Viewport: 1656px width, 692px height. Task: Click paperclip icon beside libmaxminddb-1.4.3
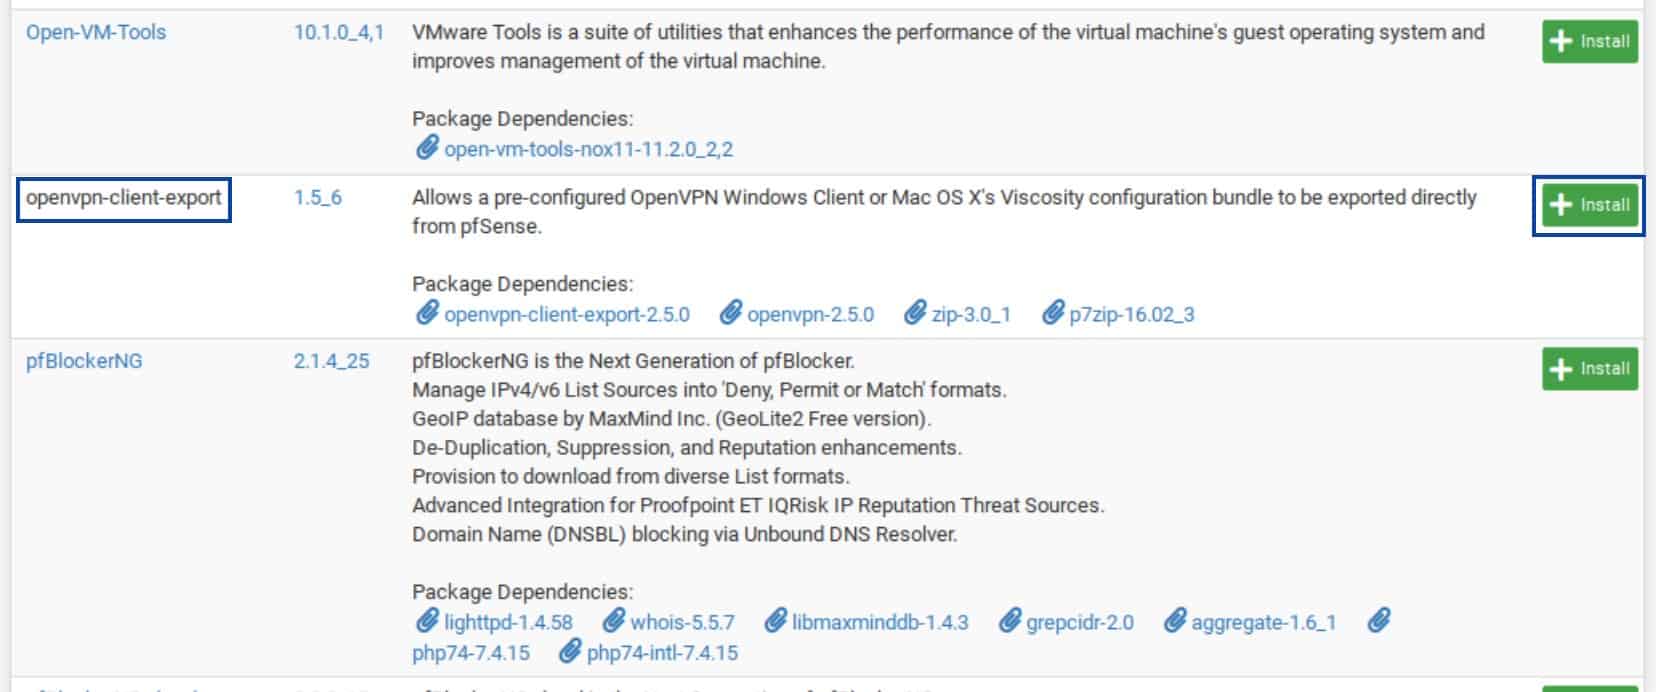pos(775,621)
